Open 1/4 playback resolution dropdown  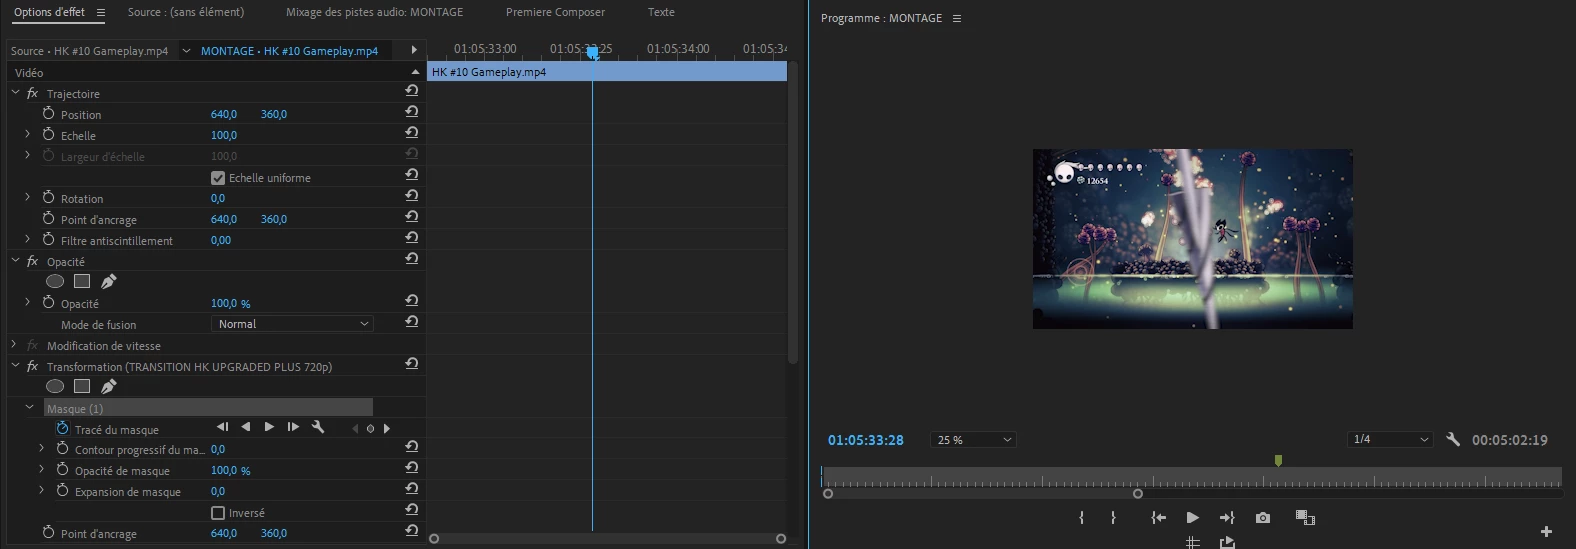tap(1390, 439)
